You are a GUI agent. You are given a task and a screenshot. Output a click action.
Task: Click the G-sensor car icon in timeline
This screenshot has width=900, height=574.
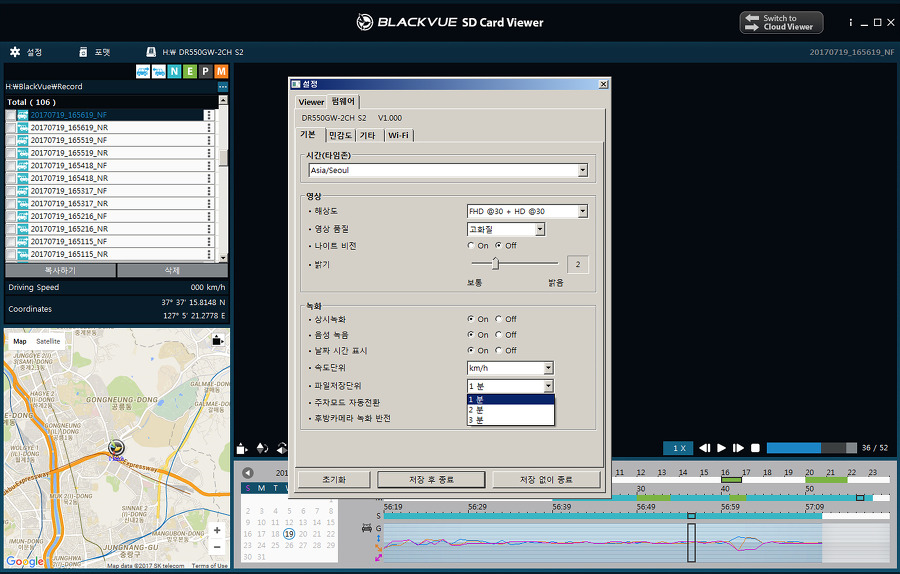click(x=366, y=528)
